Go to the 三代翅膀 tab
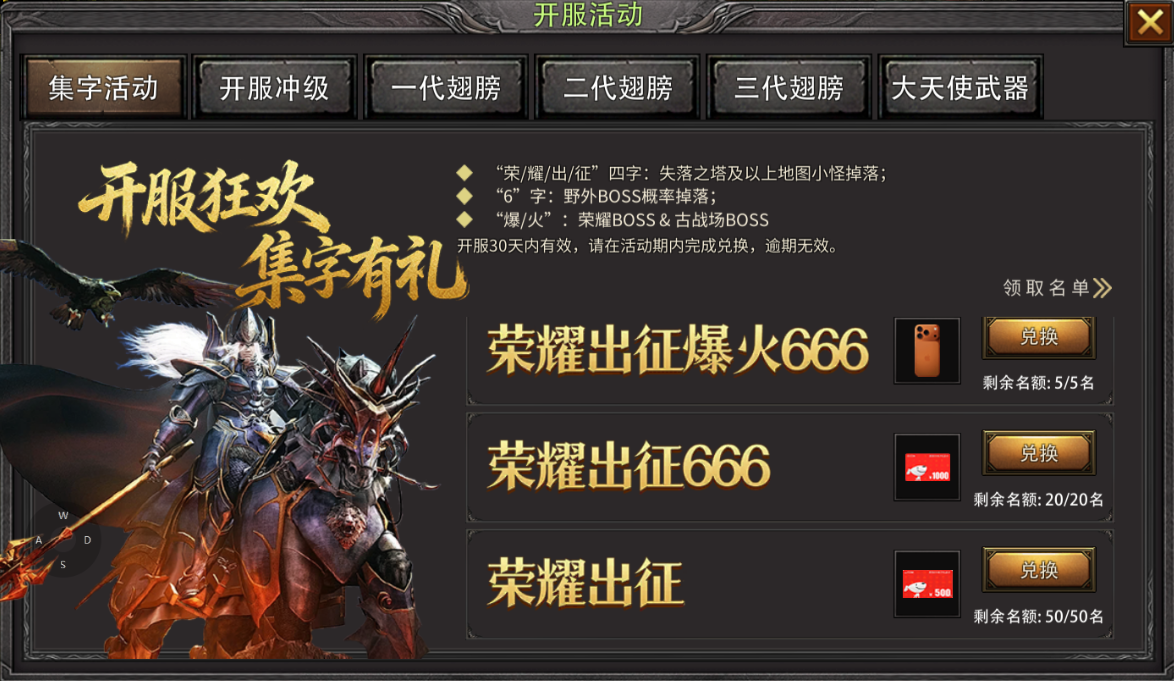The image size is (1174, 681). 788,88
